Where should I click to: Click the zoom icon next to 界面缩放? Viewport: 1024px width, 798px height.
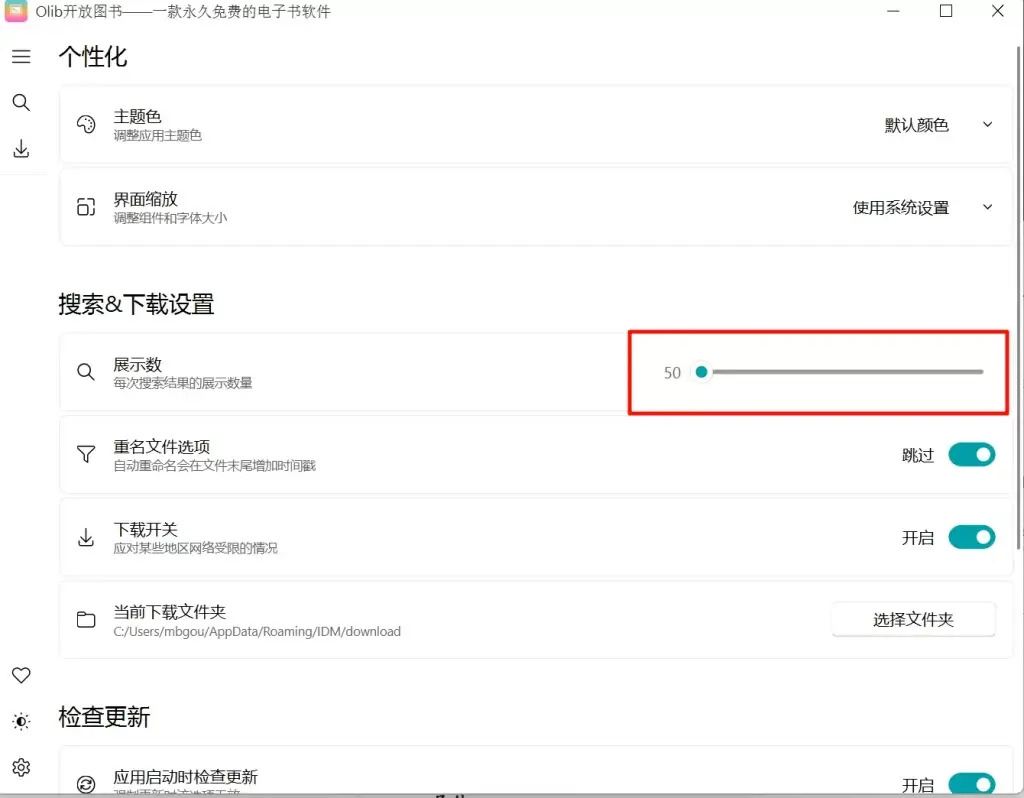(87, 207)
